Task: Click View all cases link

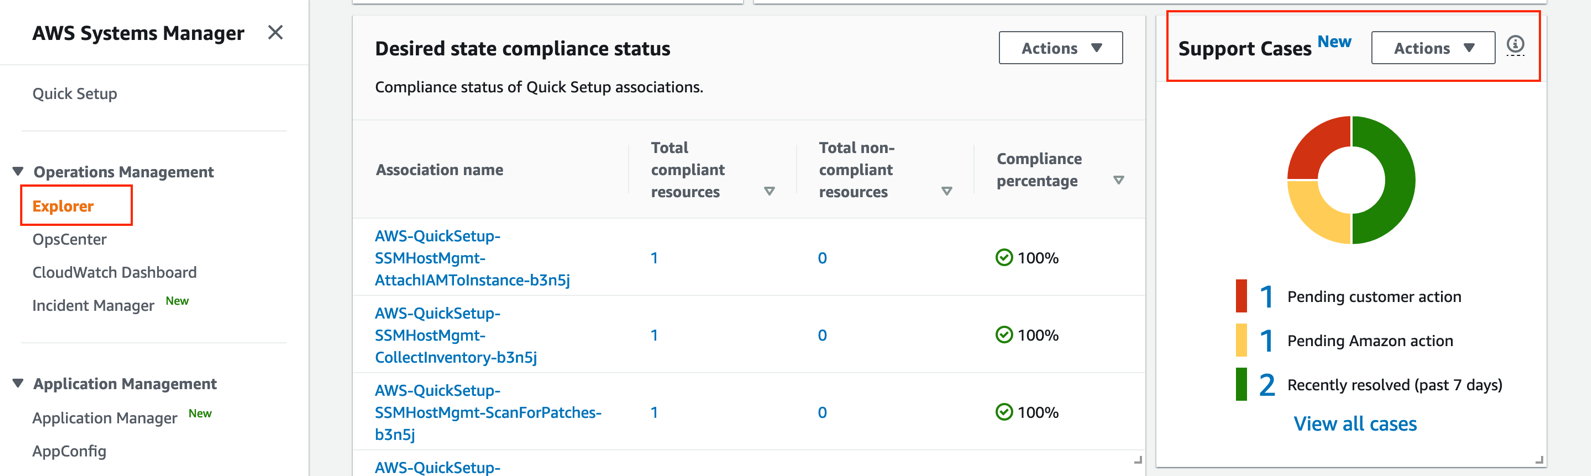Action: click(x=1354, y=424)
